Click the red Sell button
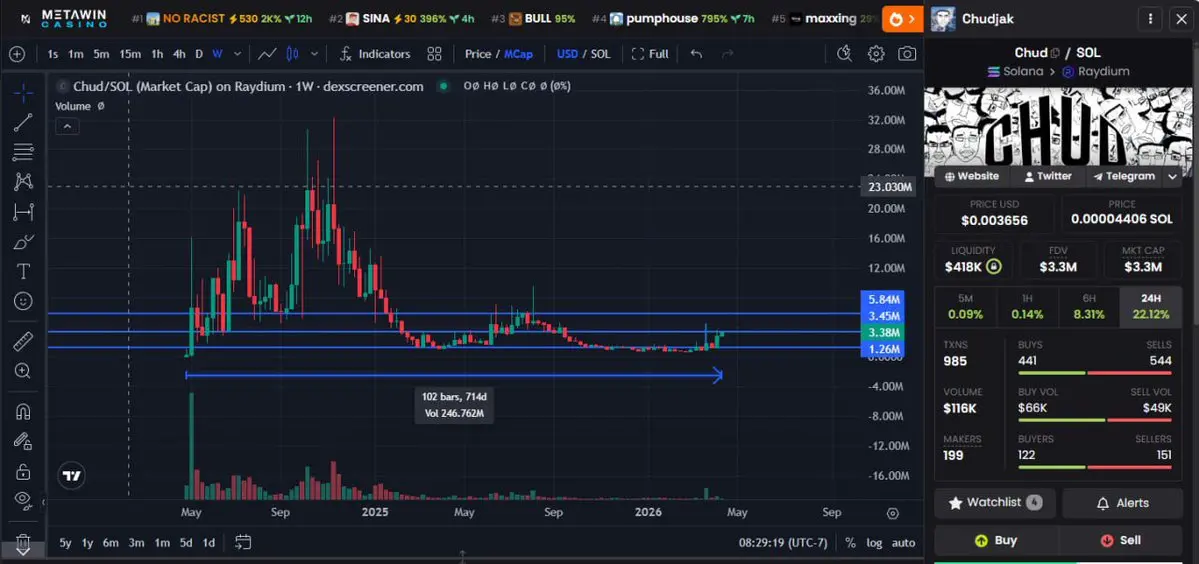The image size is (1199, 564). click(1121, 540)
